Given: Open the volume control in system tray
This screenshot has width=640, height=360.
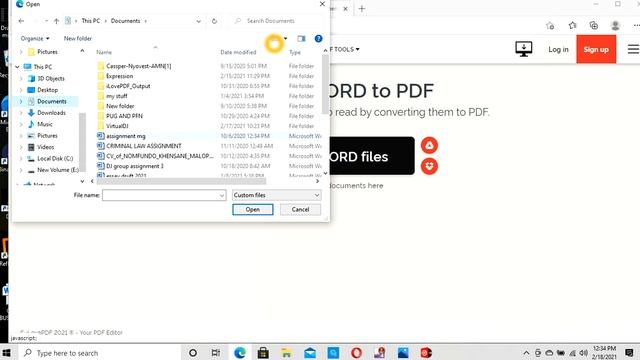Looking at the screenshot, I should (x=584, y=353).
